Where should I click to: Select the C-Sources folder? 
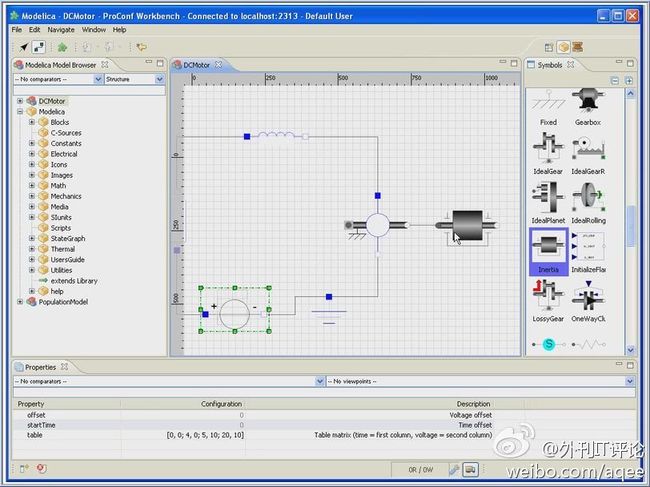[x=66, y=133]
